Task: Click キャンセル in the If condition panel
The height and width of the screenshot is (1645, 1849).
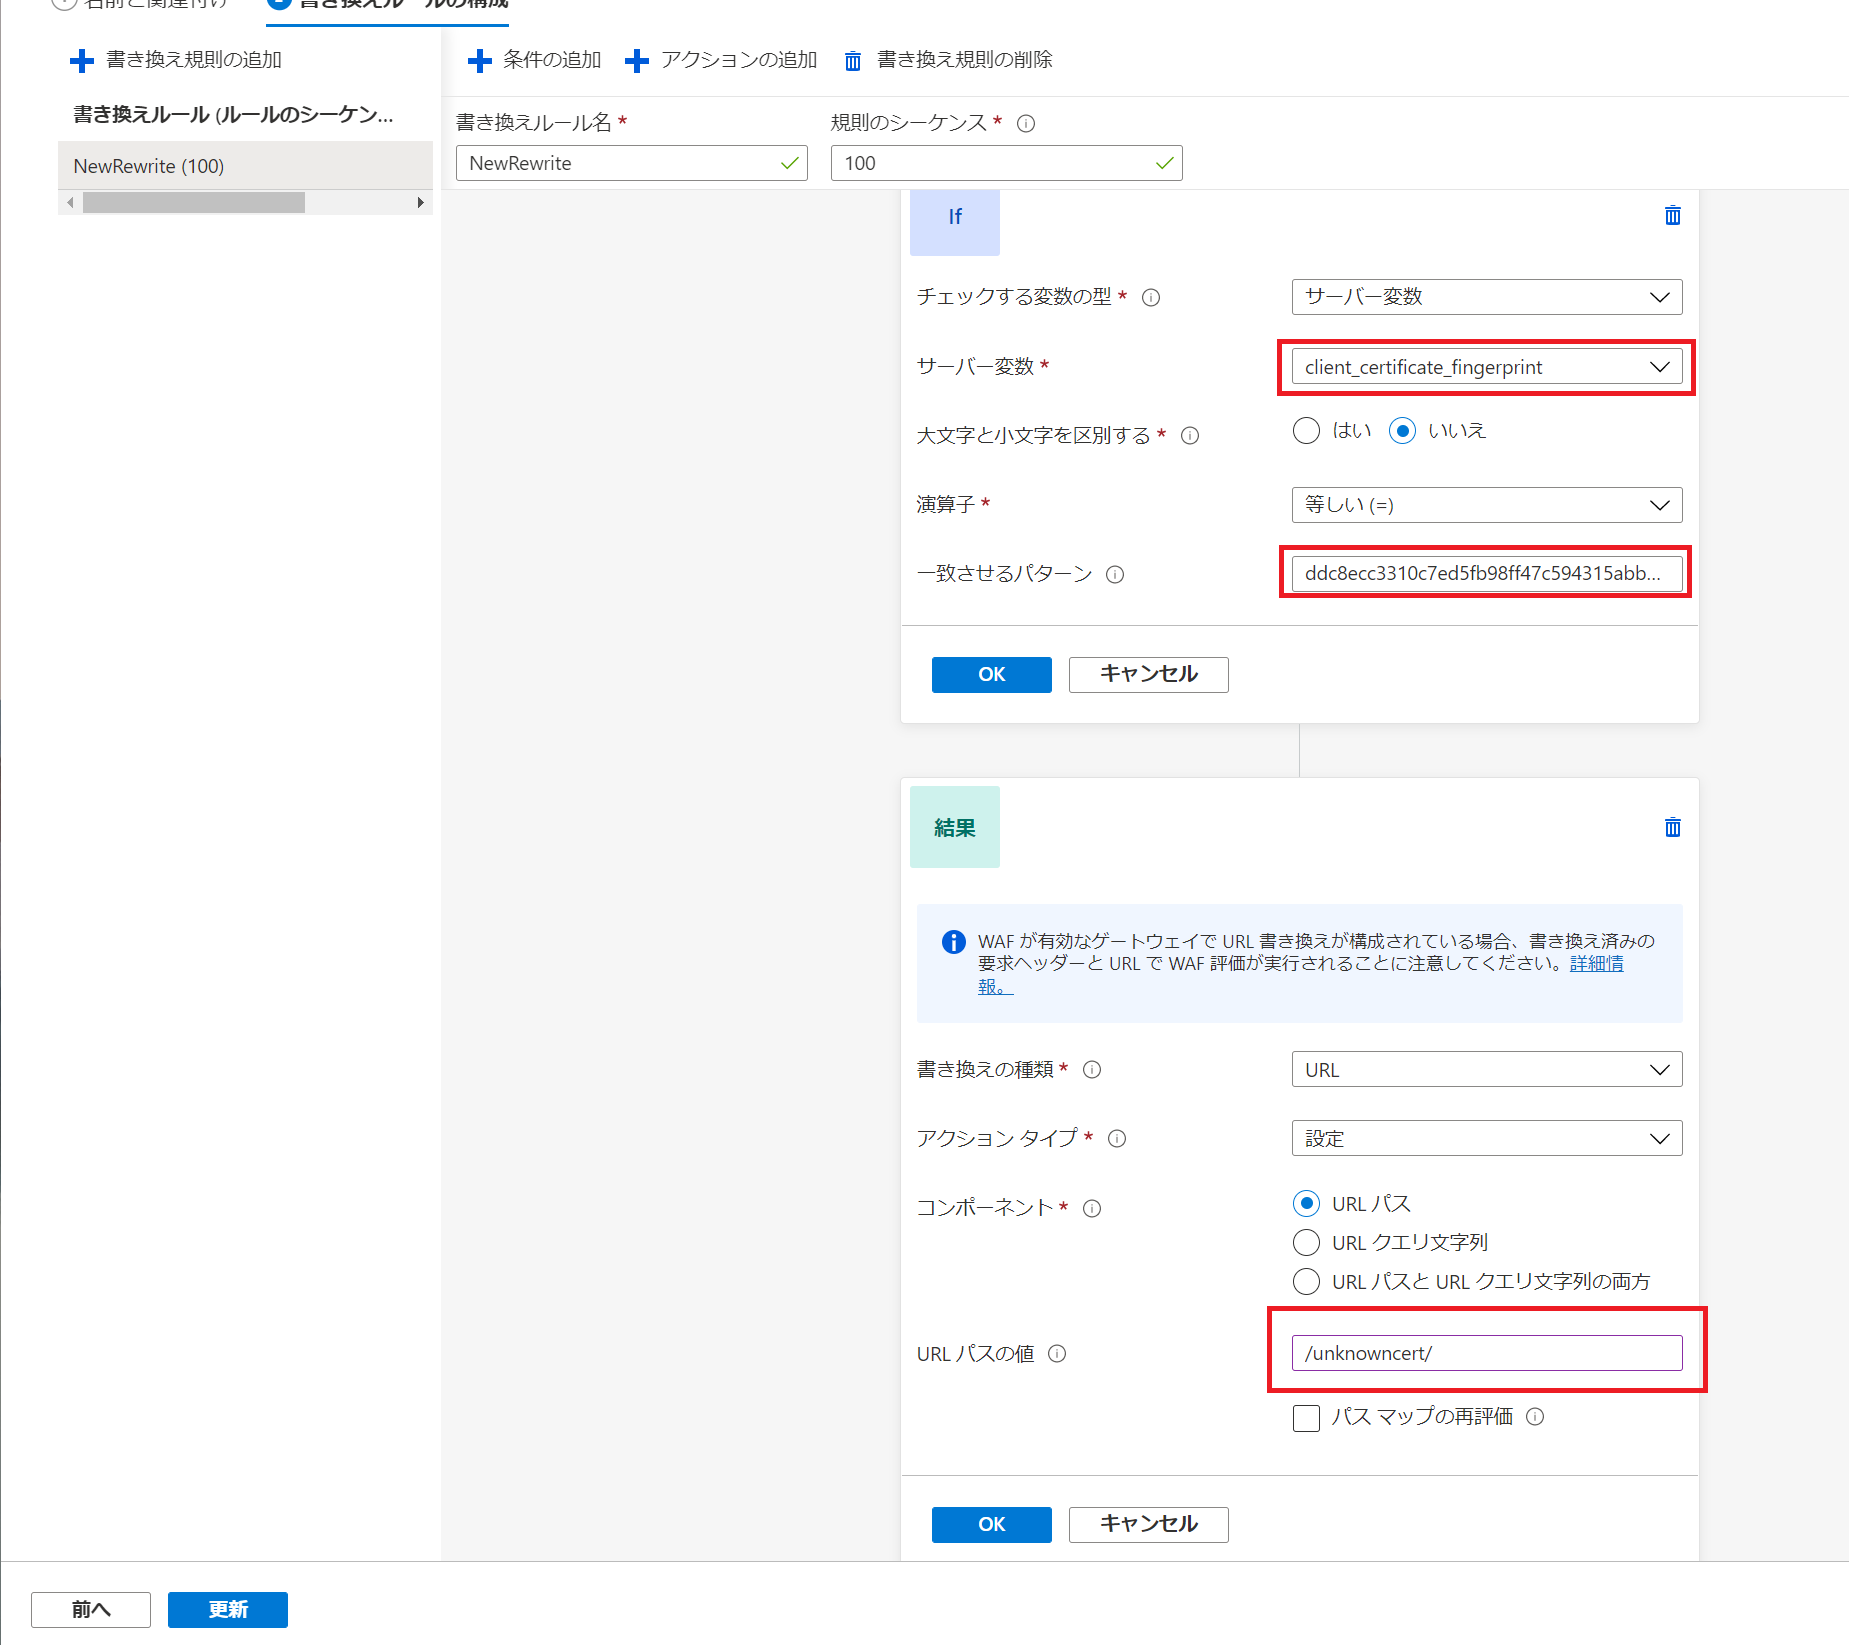Action: [1149, 675]
